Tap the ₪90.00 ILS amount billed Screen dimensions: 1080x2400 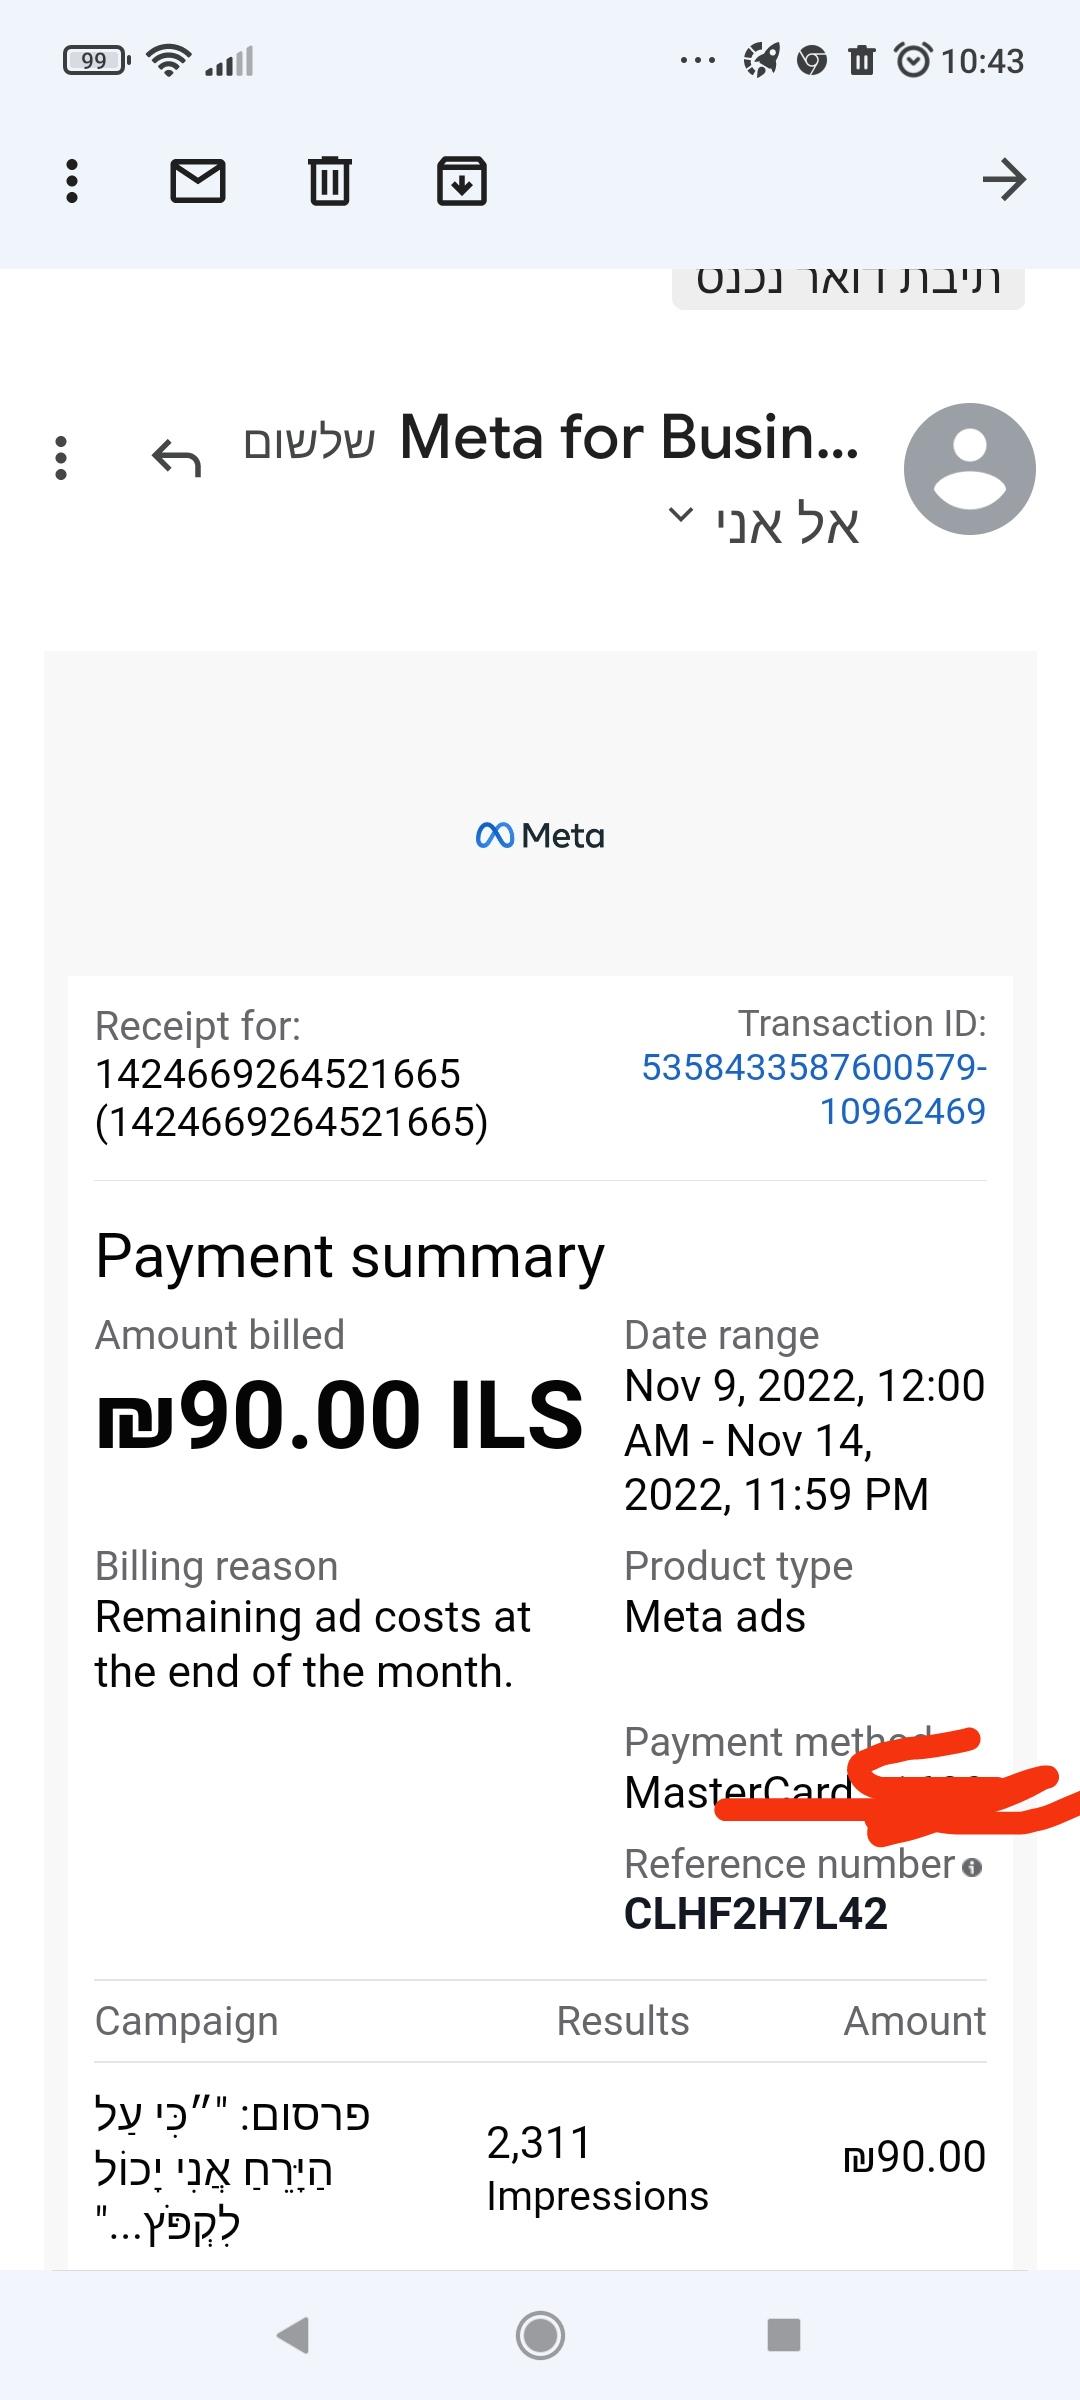tap(340, 1415)
